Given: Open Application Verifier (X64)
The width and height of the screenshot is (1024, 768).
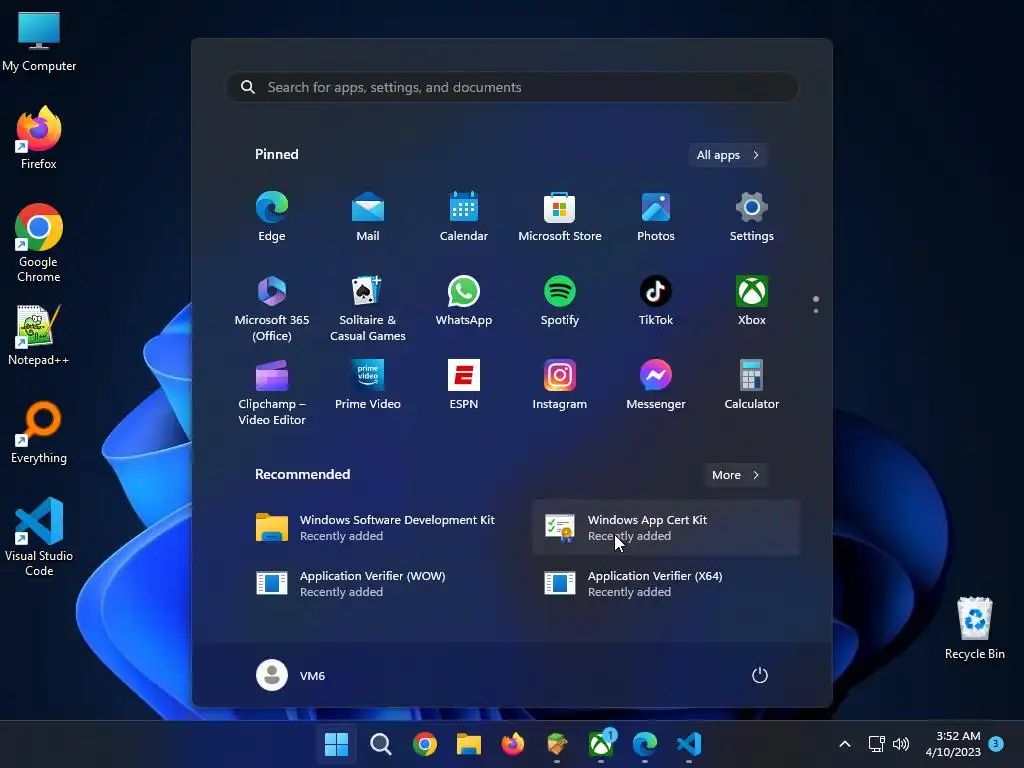Looking at the screenshot, I should (x=666, y=583).
